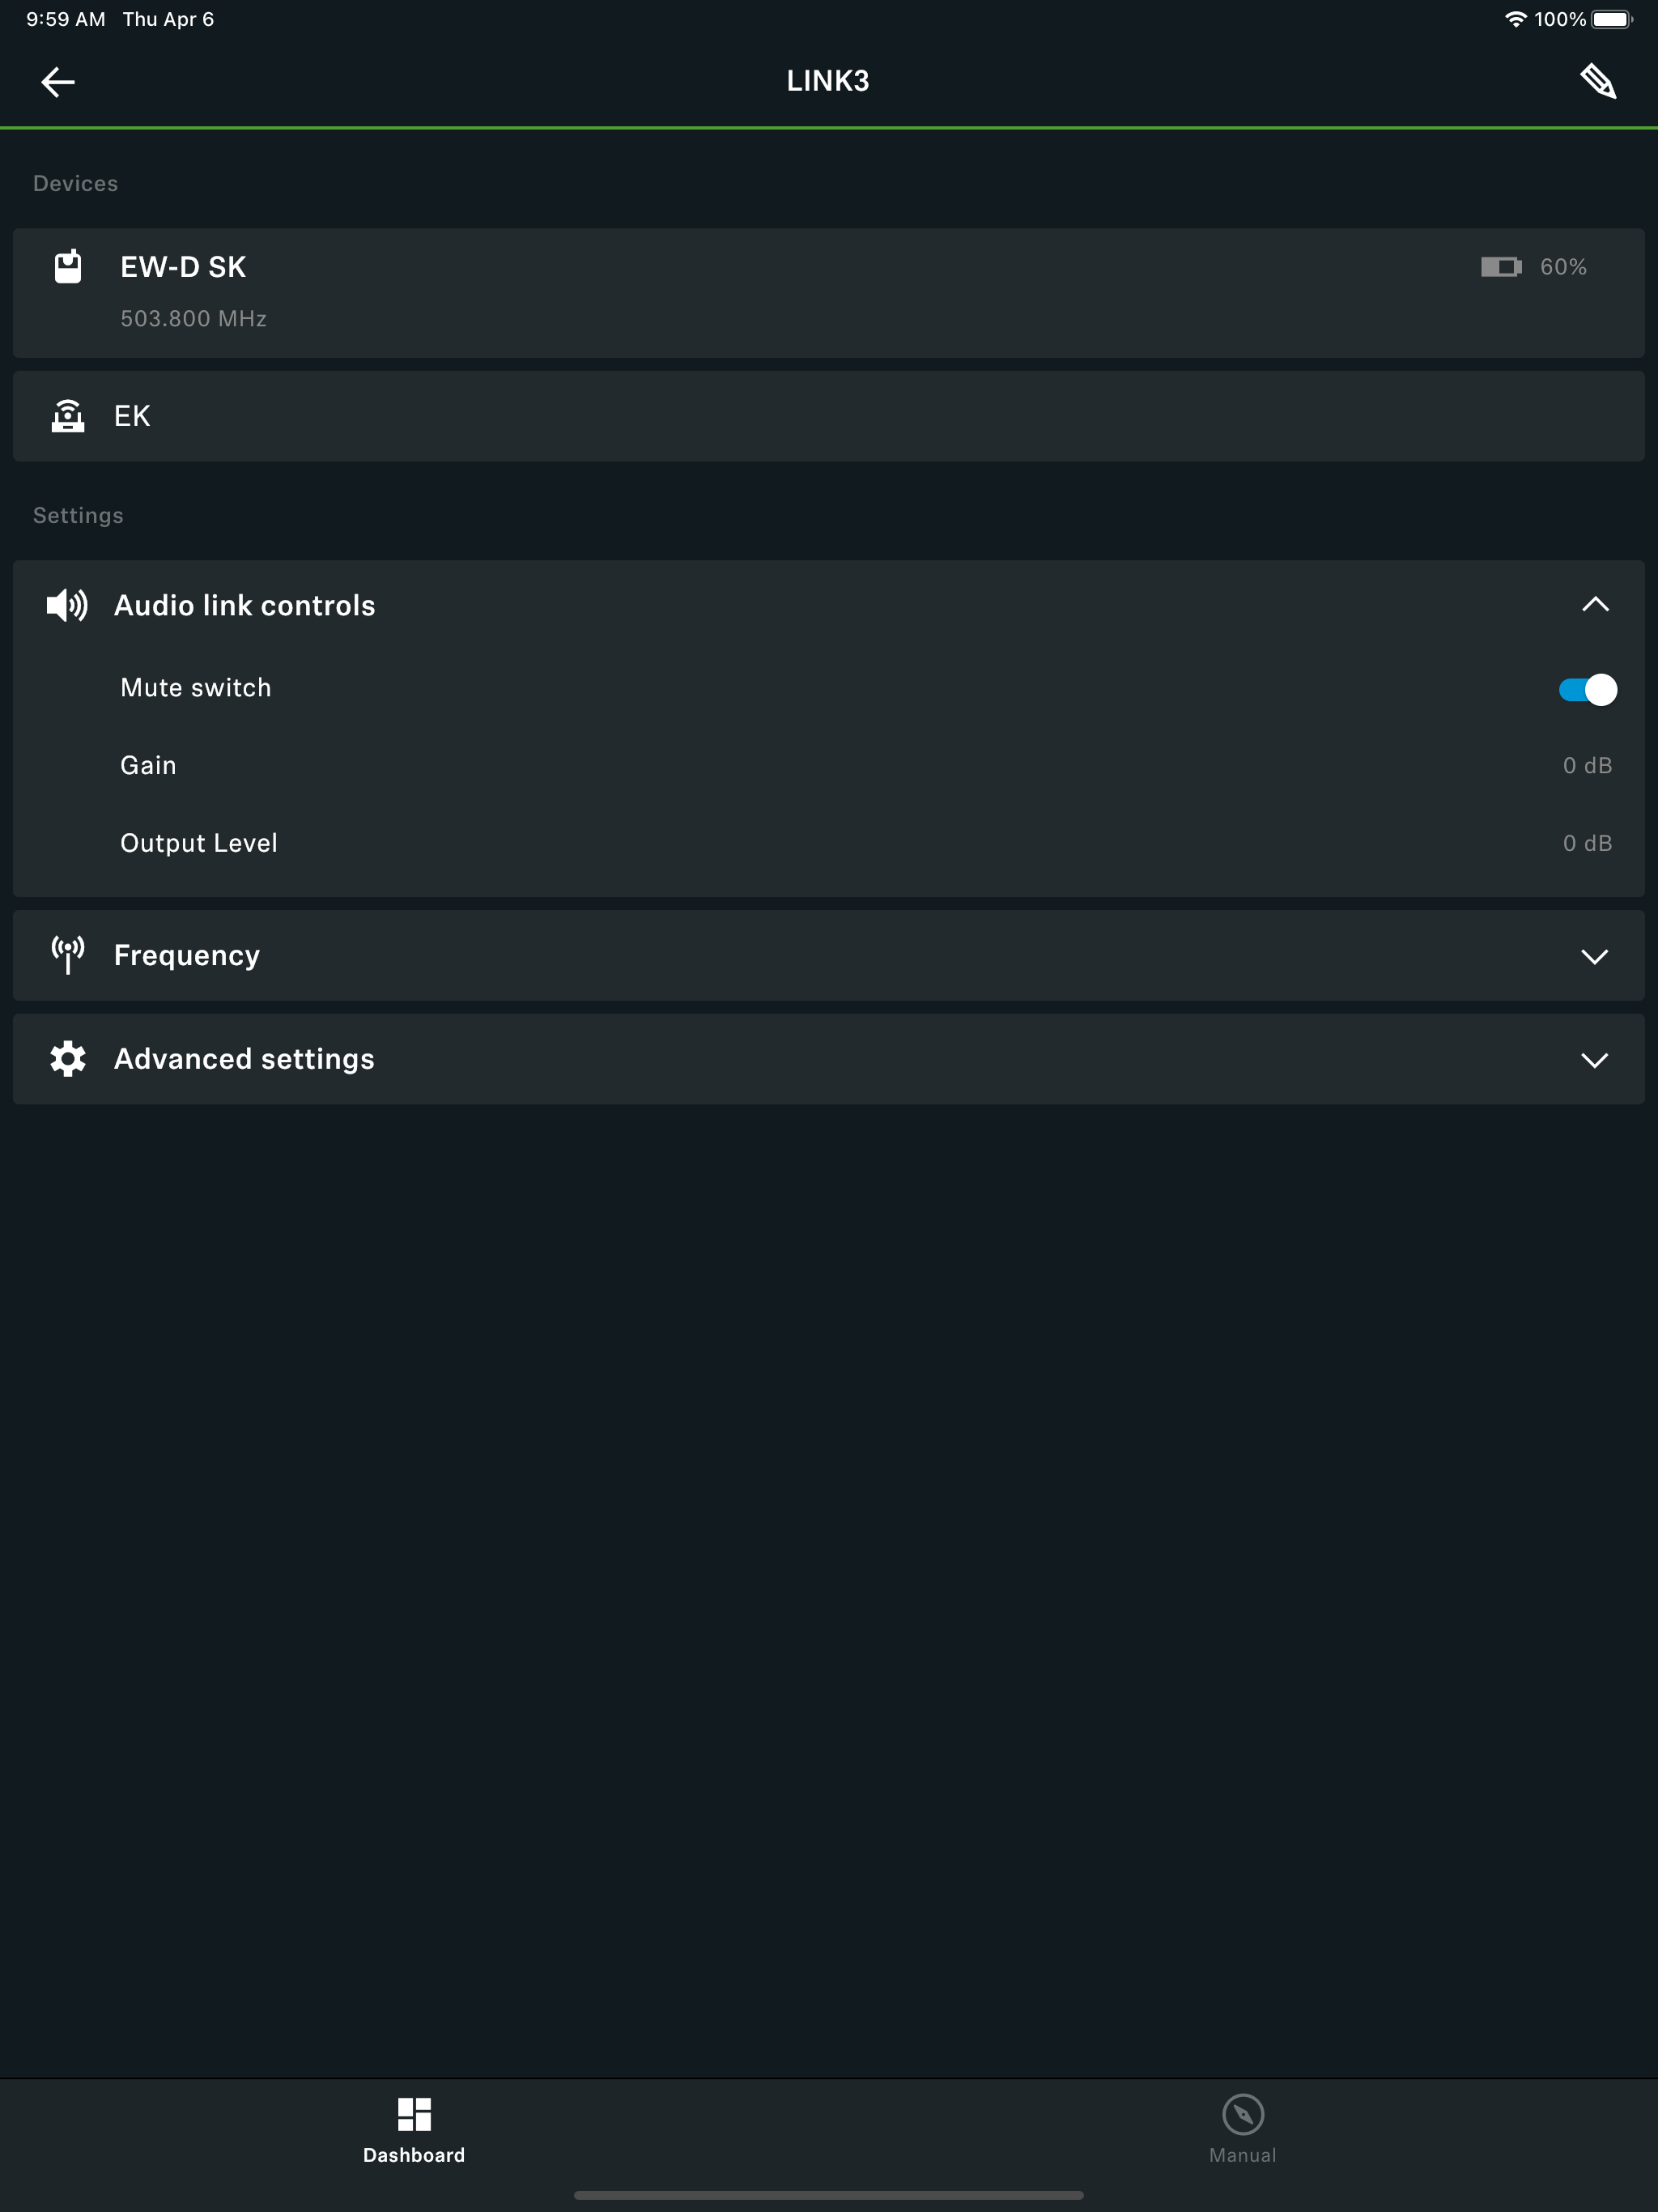Tap the EK receiver icon
1658x2212 pixels.
click(x=68, y=415)
